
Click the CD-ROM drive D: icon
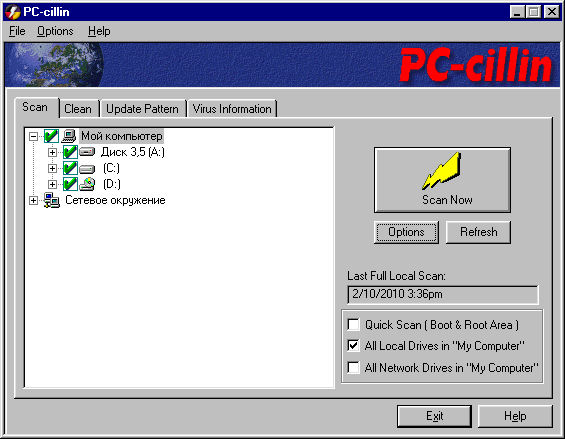[87, 184]
